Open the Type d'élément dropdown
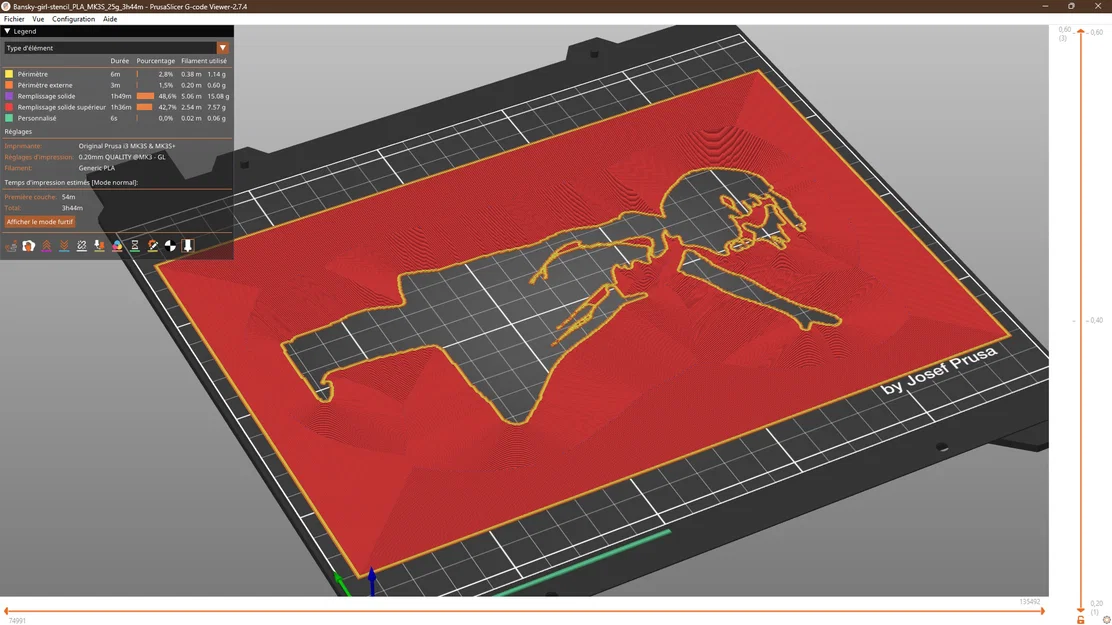Screen dimensions: 1112x625 point(116,48)
